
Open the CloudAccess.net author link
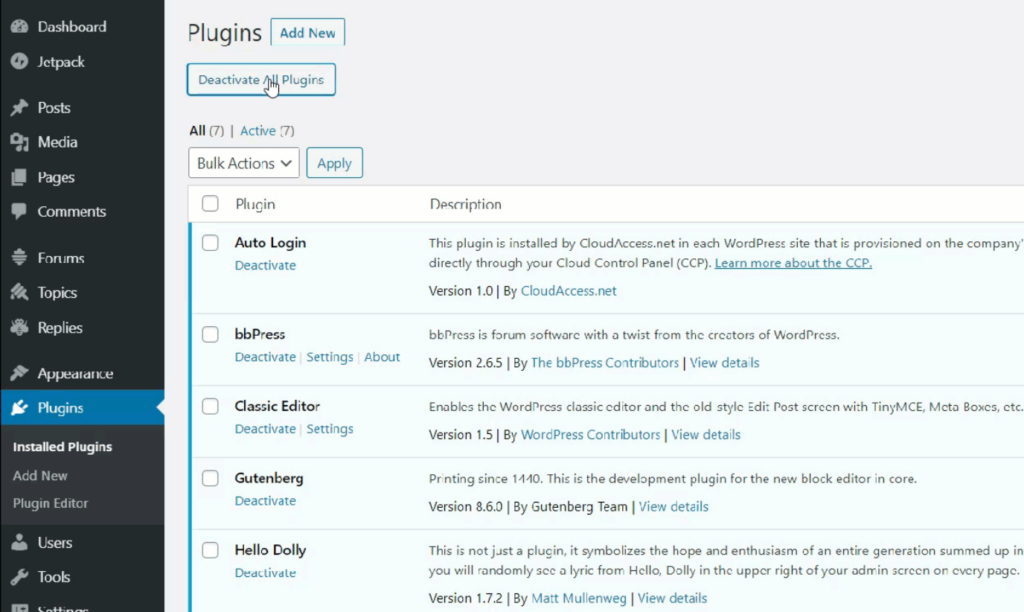pos(568,291)
